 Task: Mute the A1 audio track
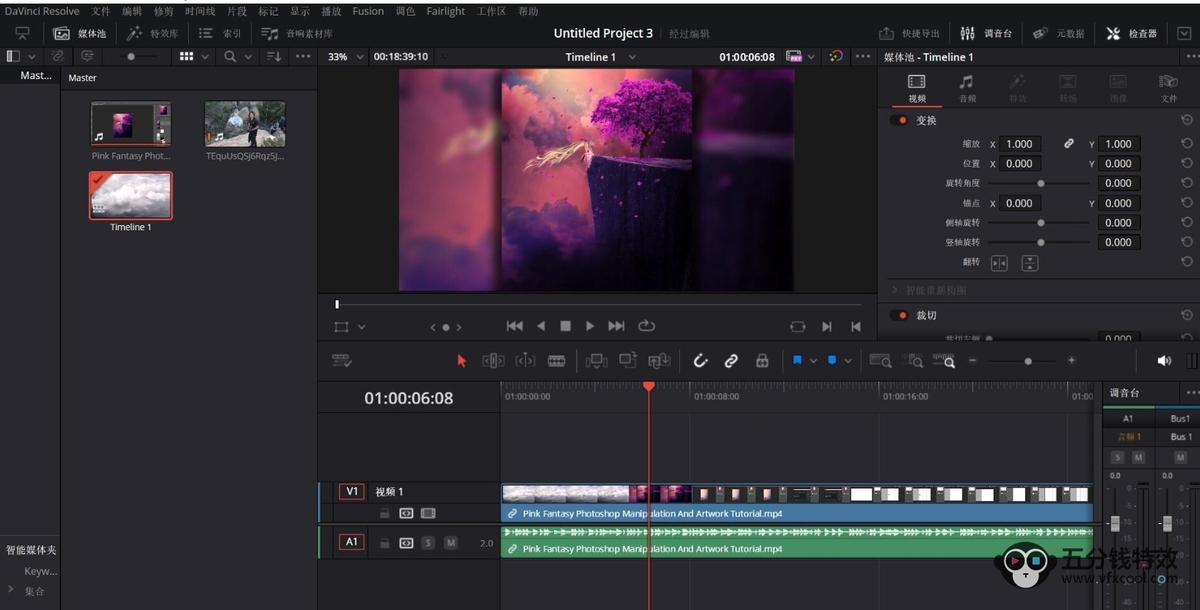coord(451,543)
